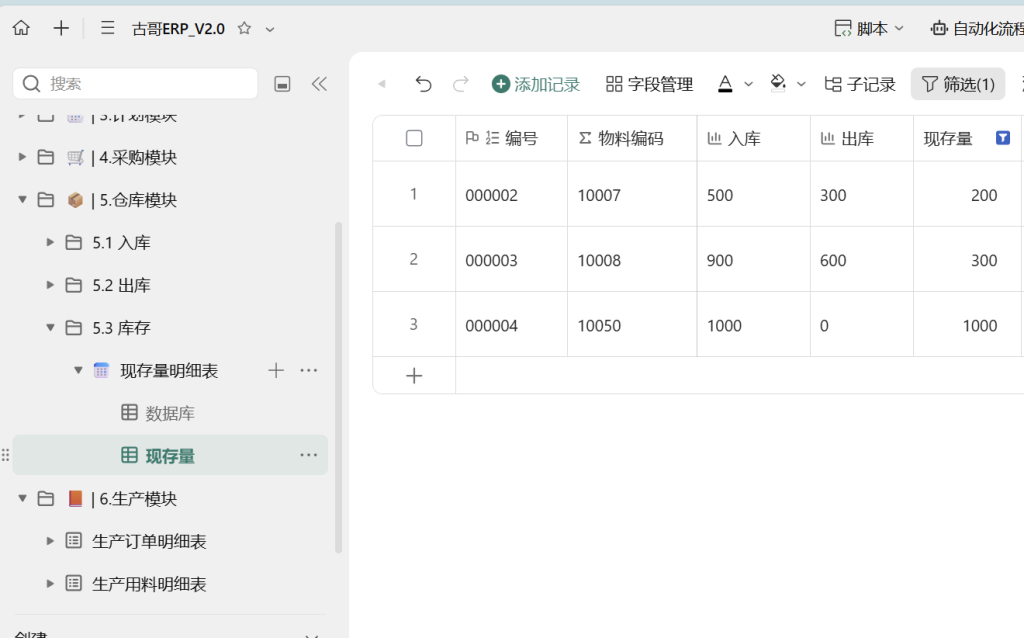Open 字段管理 field management

[650, 84]
